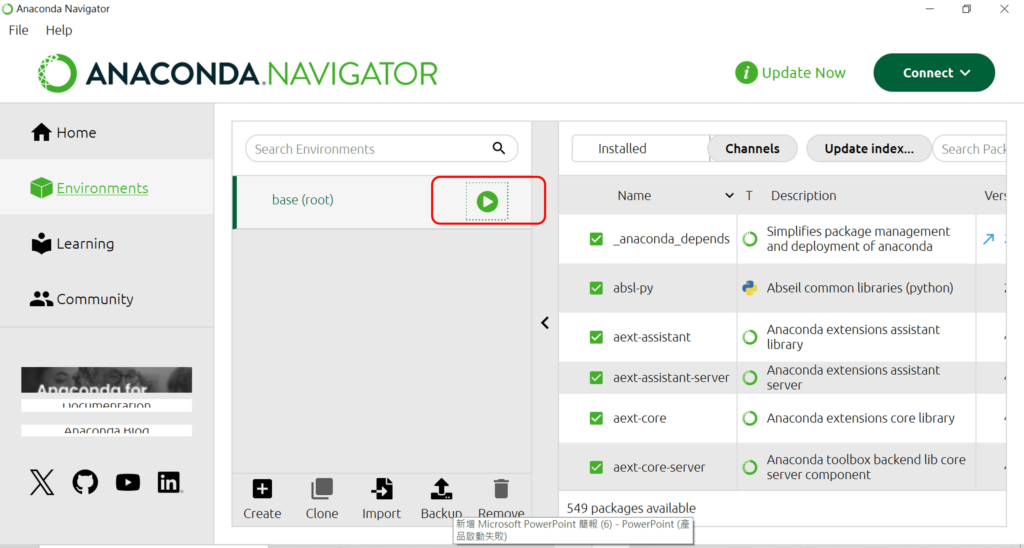Uncheck the absl-py package checkbox

596,288
